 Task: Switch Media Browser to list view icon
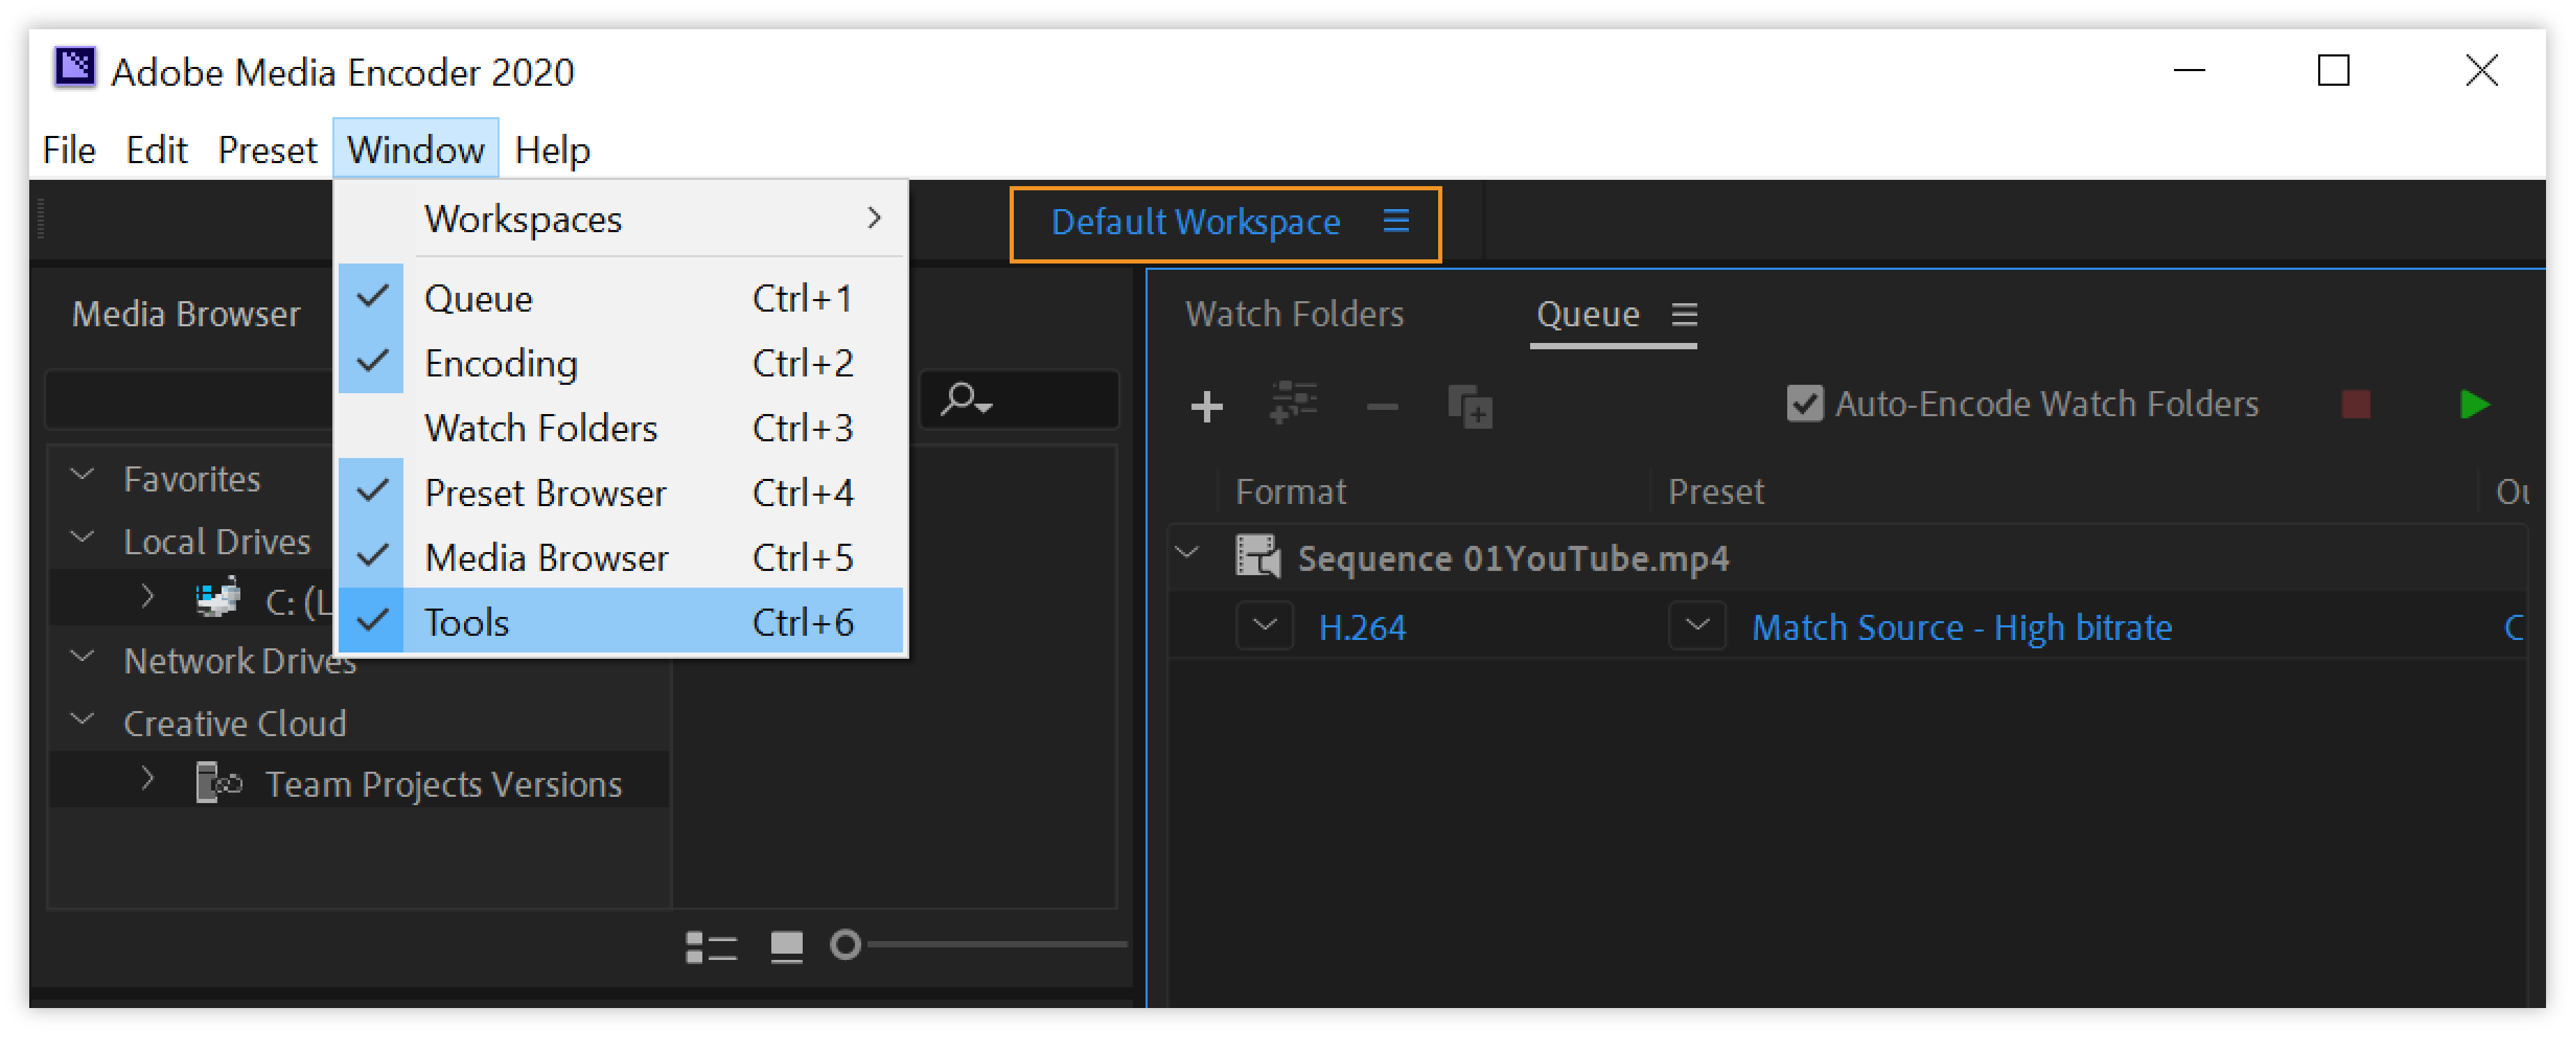click(x=711, y=946)
